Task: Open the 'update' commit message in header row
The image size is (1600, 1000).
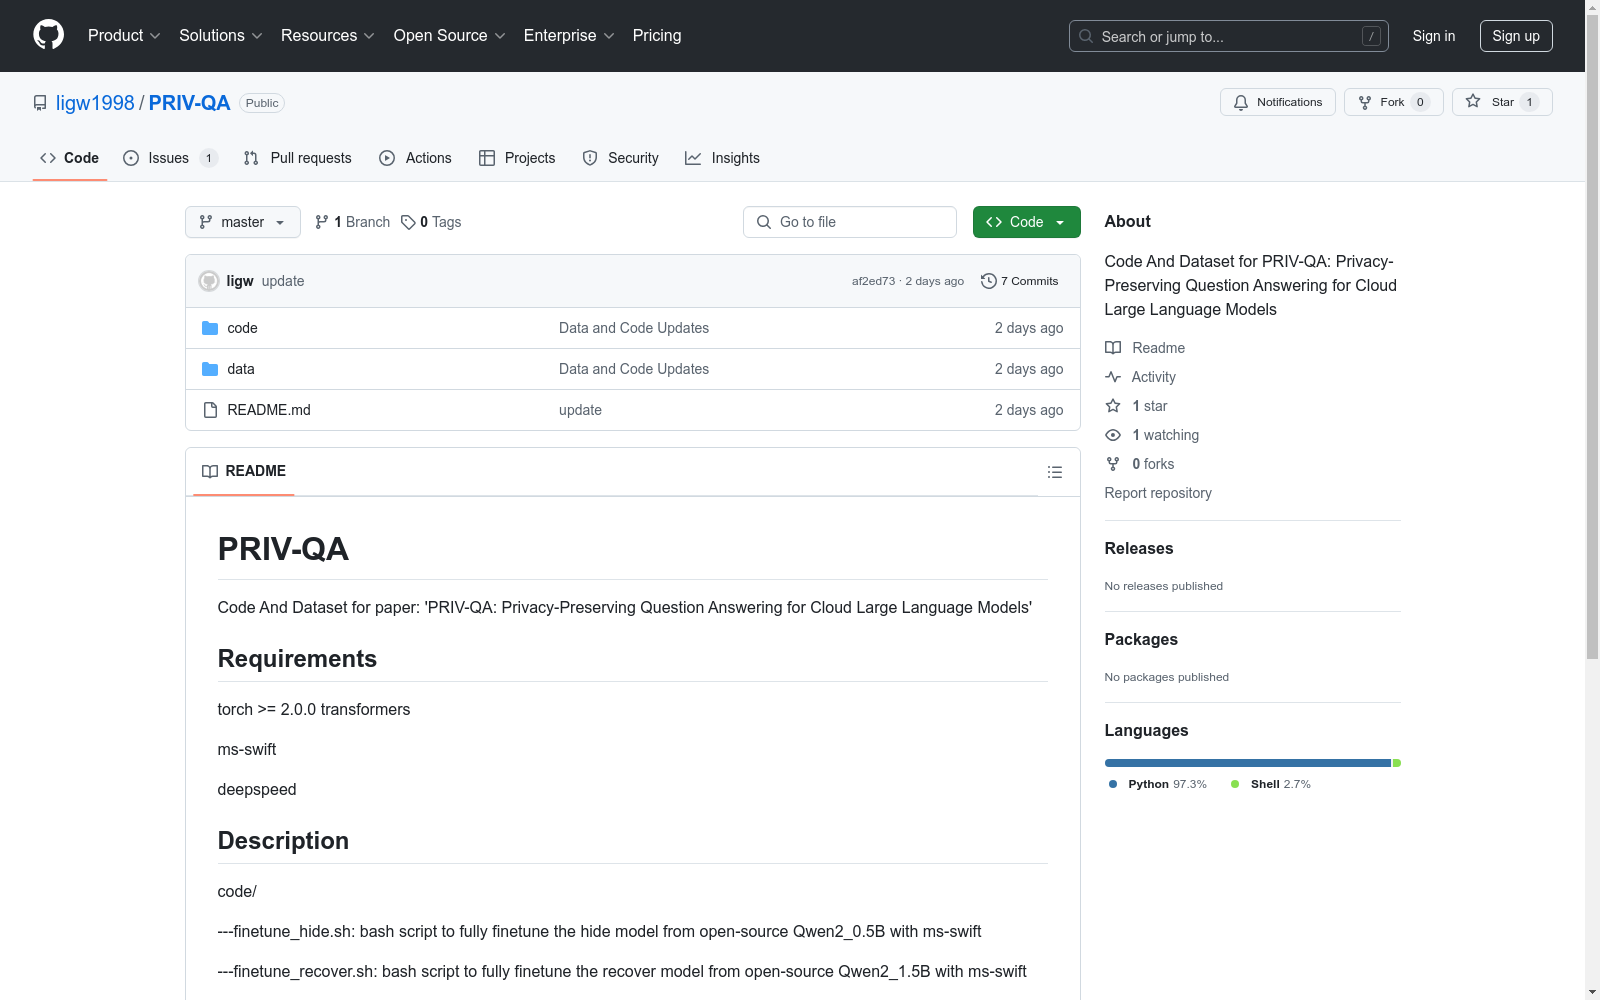Action: pyautogui.click(x=283, y=281)
